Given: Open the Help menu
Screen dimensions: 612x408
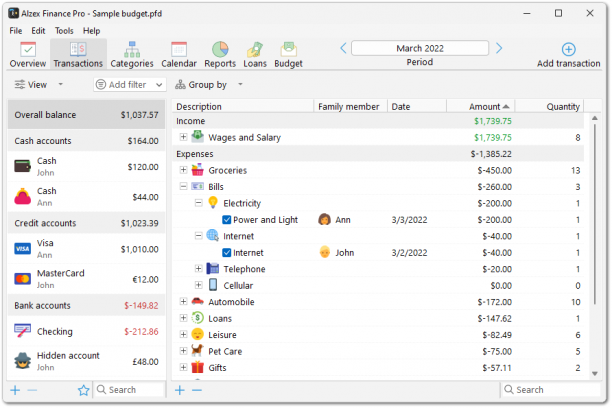Looking at the screenshot, I should coord(91,30).
